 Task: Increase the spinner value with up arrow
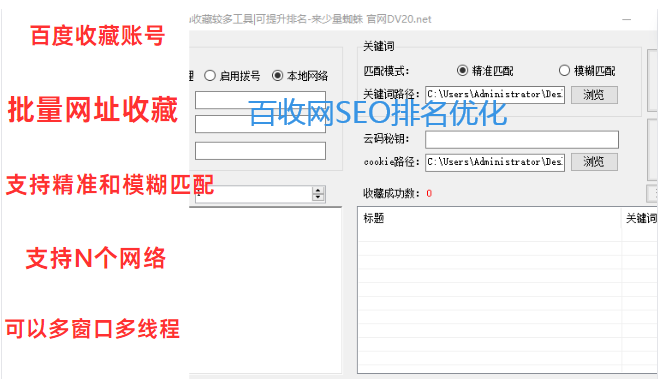tap(318, 190)
